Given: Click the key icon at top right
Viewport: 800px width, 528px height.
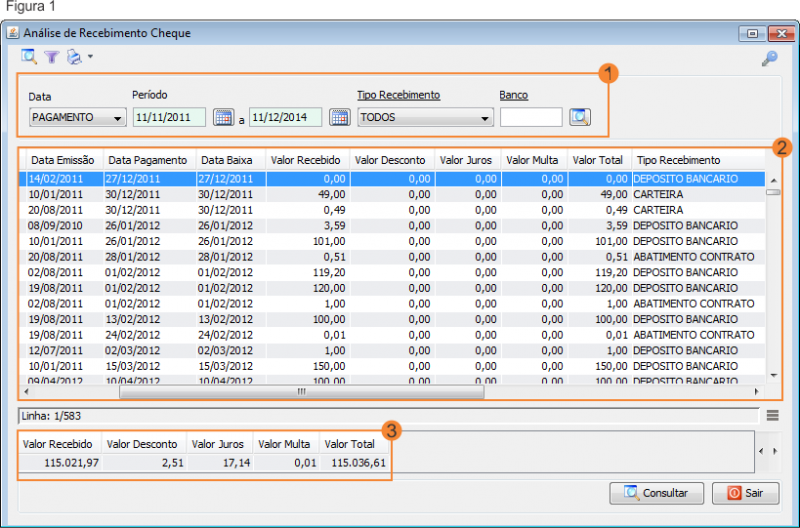Looking at the screenshot, I should (x=769, y=59).
